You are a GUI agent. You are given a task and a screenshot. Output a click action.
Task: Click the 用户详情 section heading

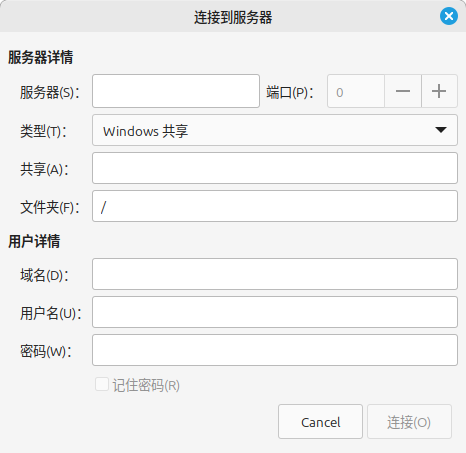(34, 241)
